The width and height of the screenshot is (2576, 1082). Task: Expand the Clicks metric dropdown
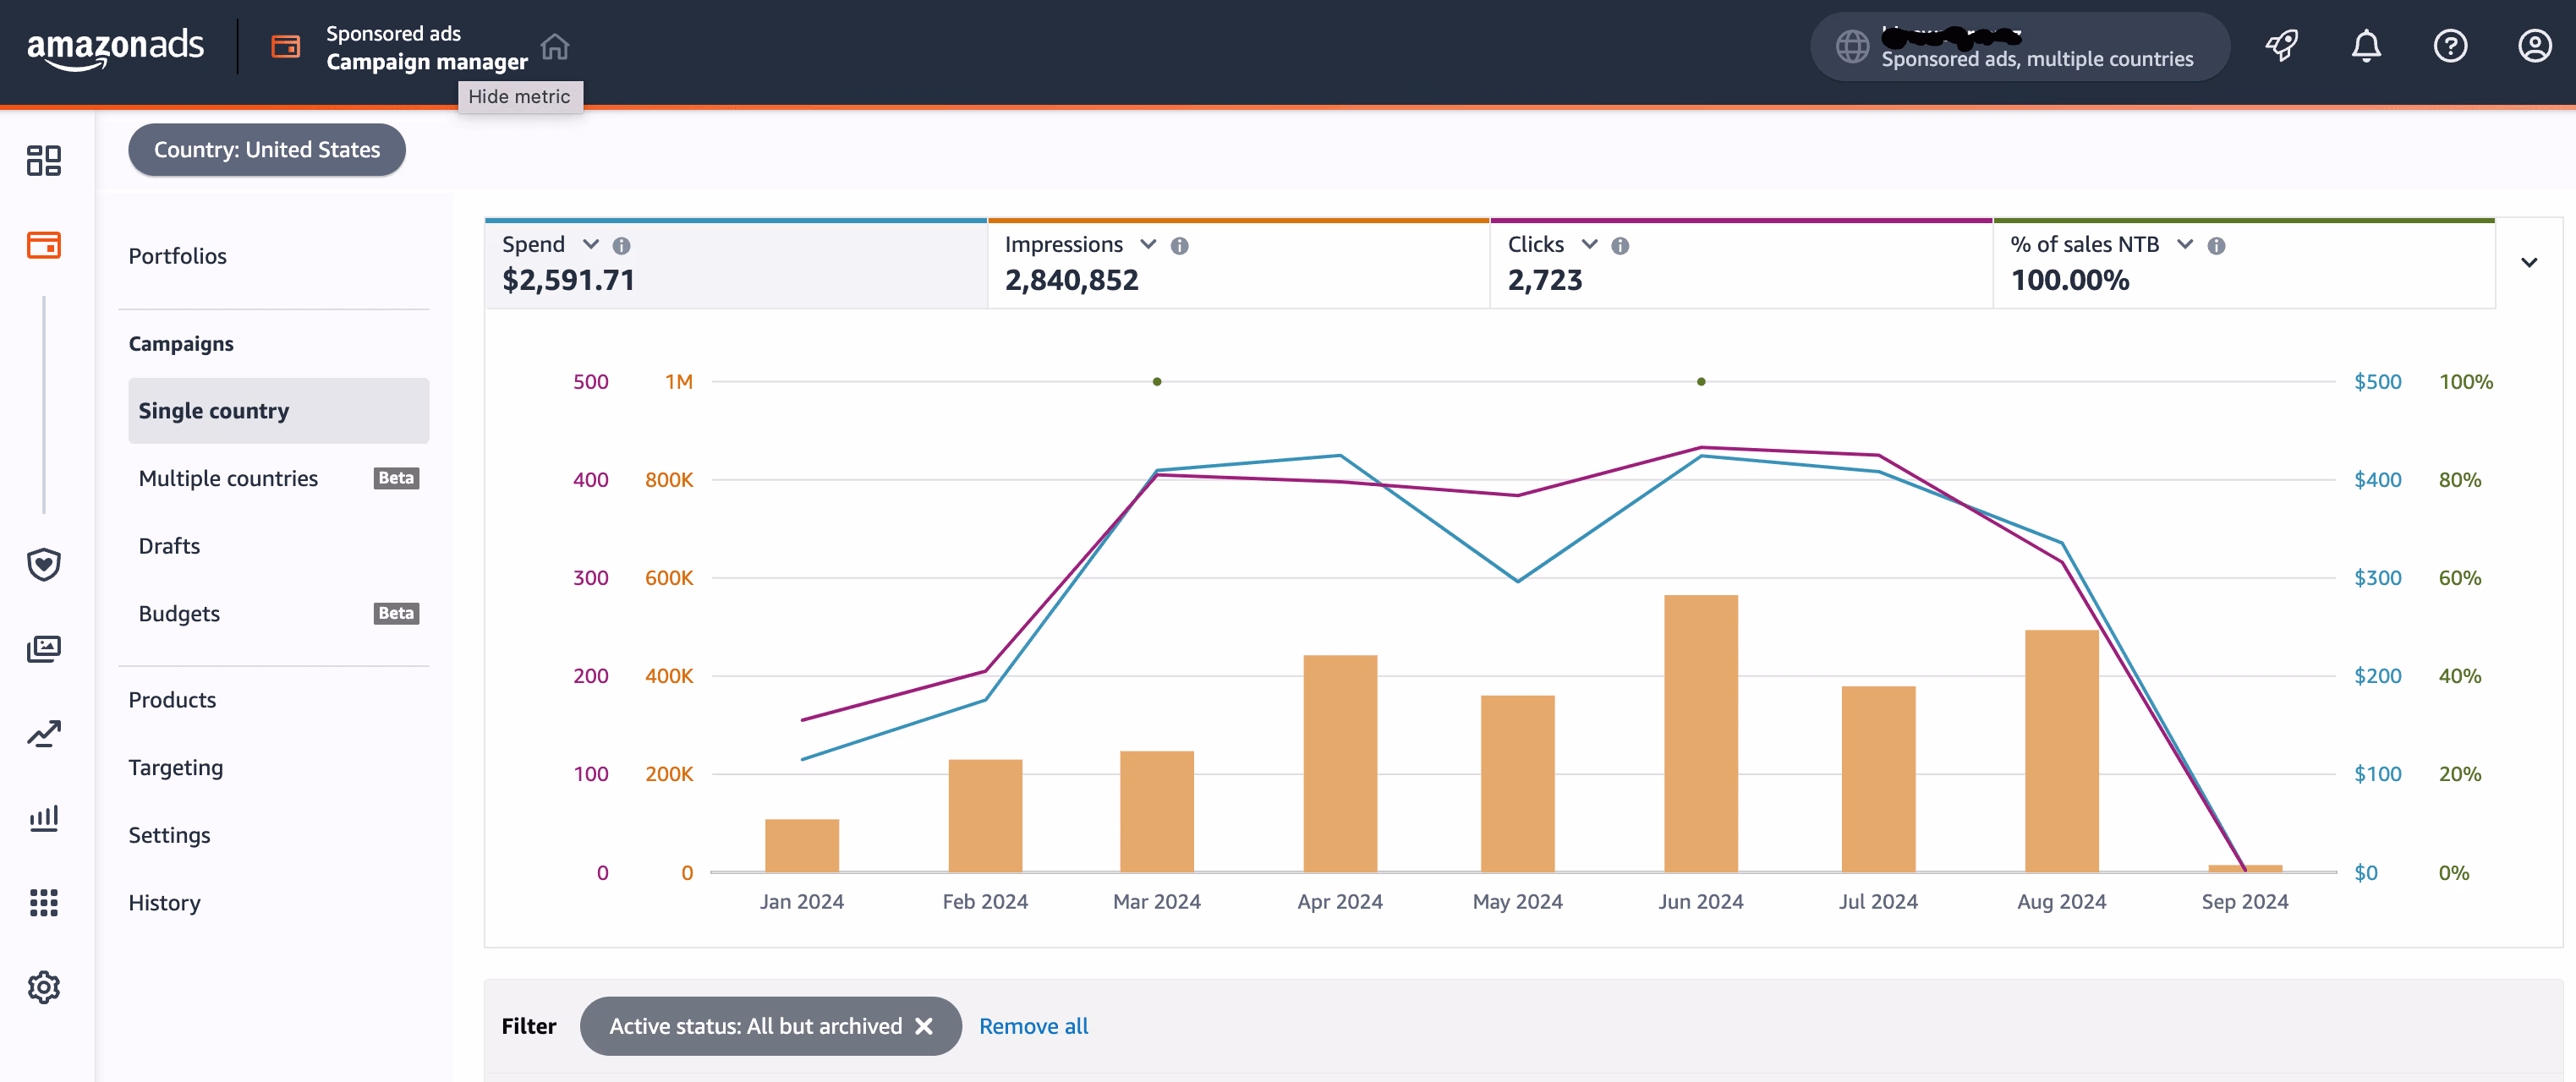point(1589,245)
